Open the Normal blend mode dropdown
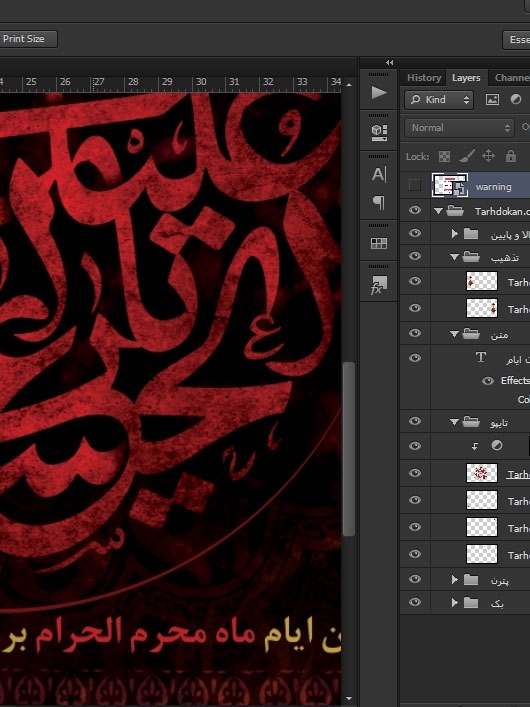Image resolution: width=530 pixels, height=707 pixels. [459, 128]
